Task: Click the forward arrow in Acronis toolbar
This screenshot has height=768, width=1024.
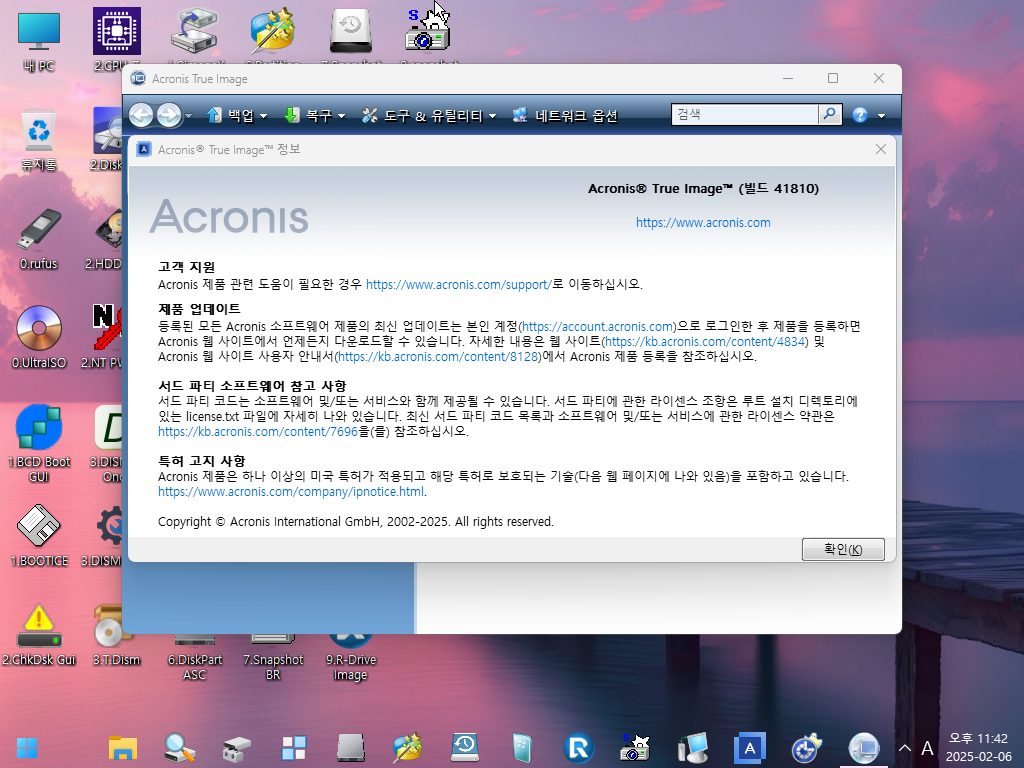Action: click(x=169, y=115)
